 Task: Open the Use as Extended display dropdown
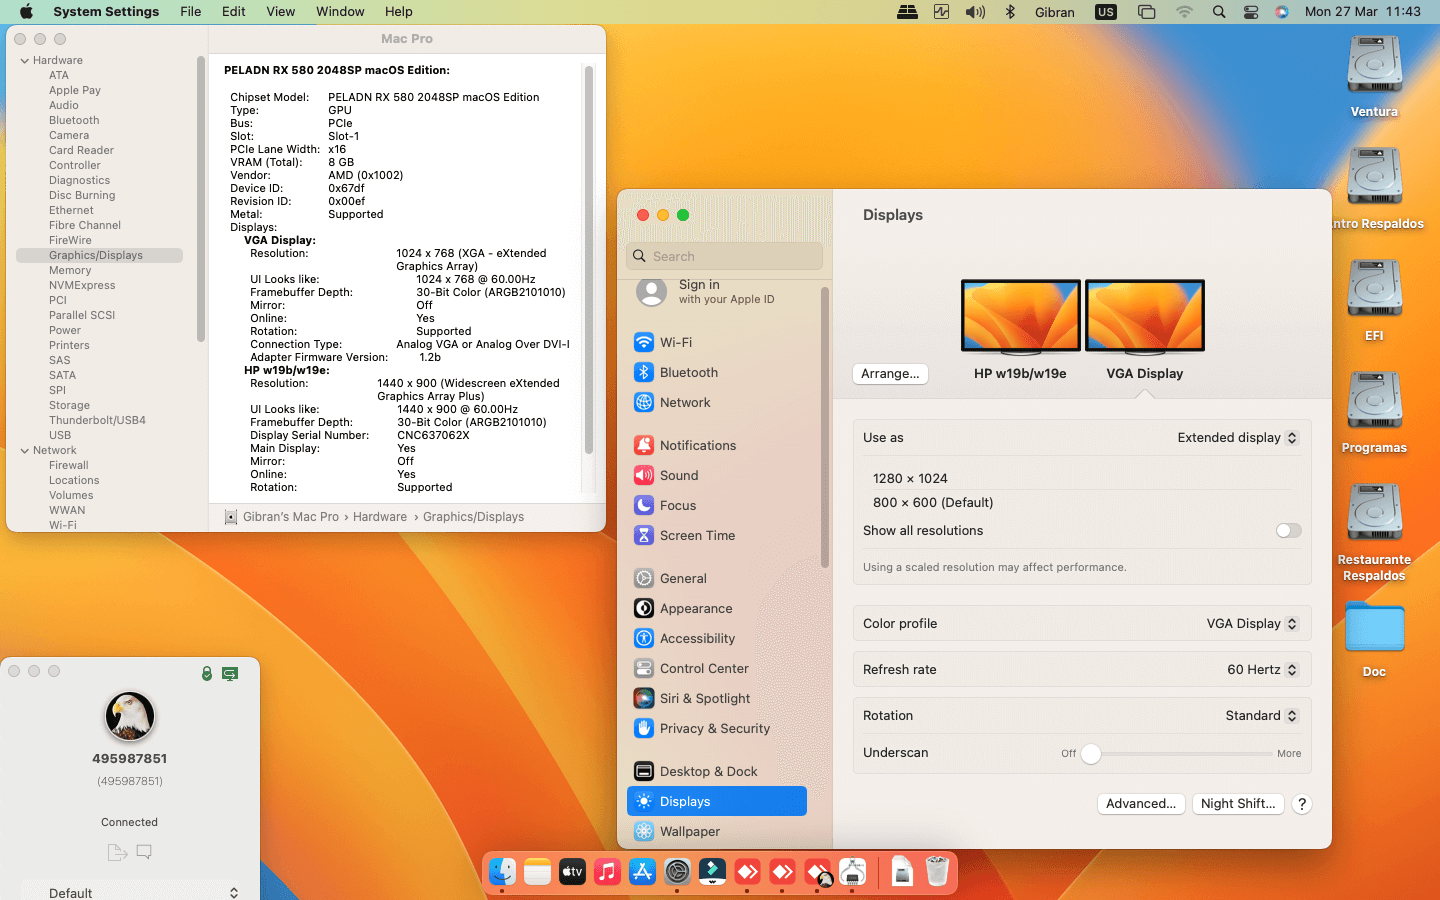(1237, 438)
